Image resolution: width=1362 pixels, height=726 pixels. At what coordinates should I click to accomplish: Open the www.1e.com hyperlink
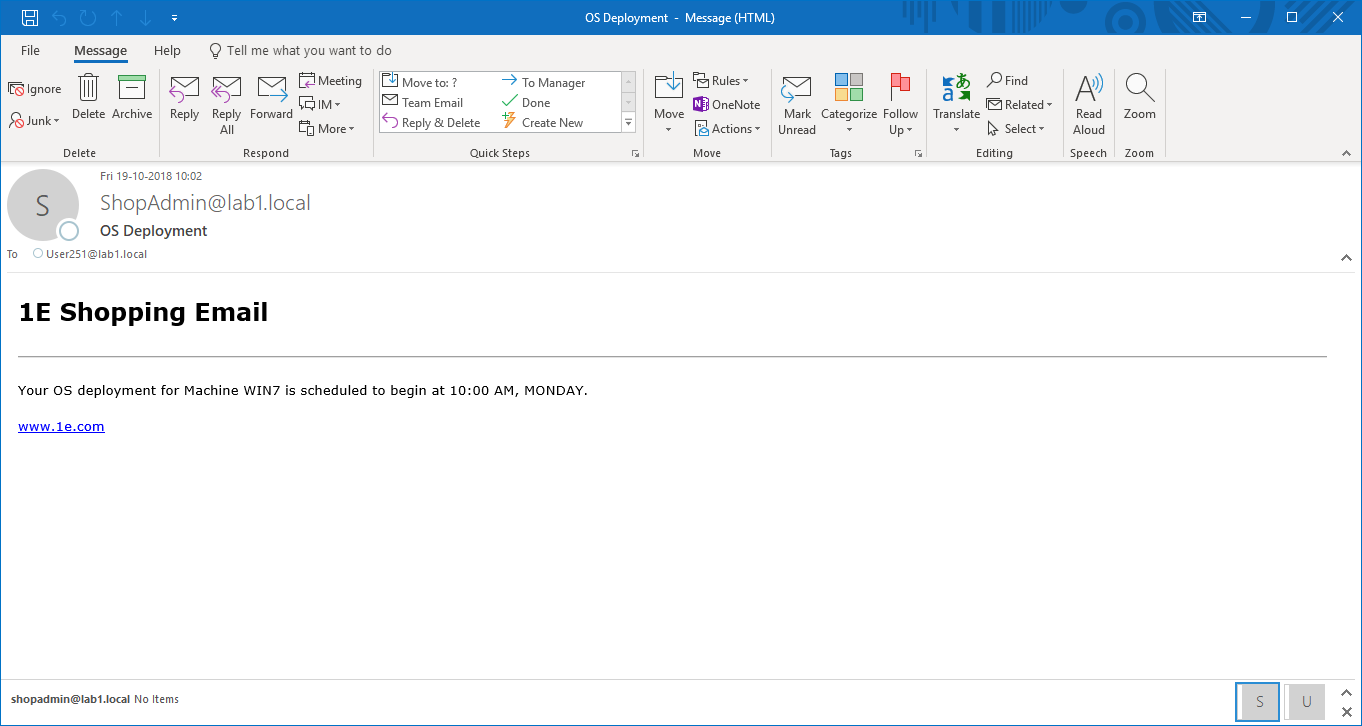click(61, 427)
